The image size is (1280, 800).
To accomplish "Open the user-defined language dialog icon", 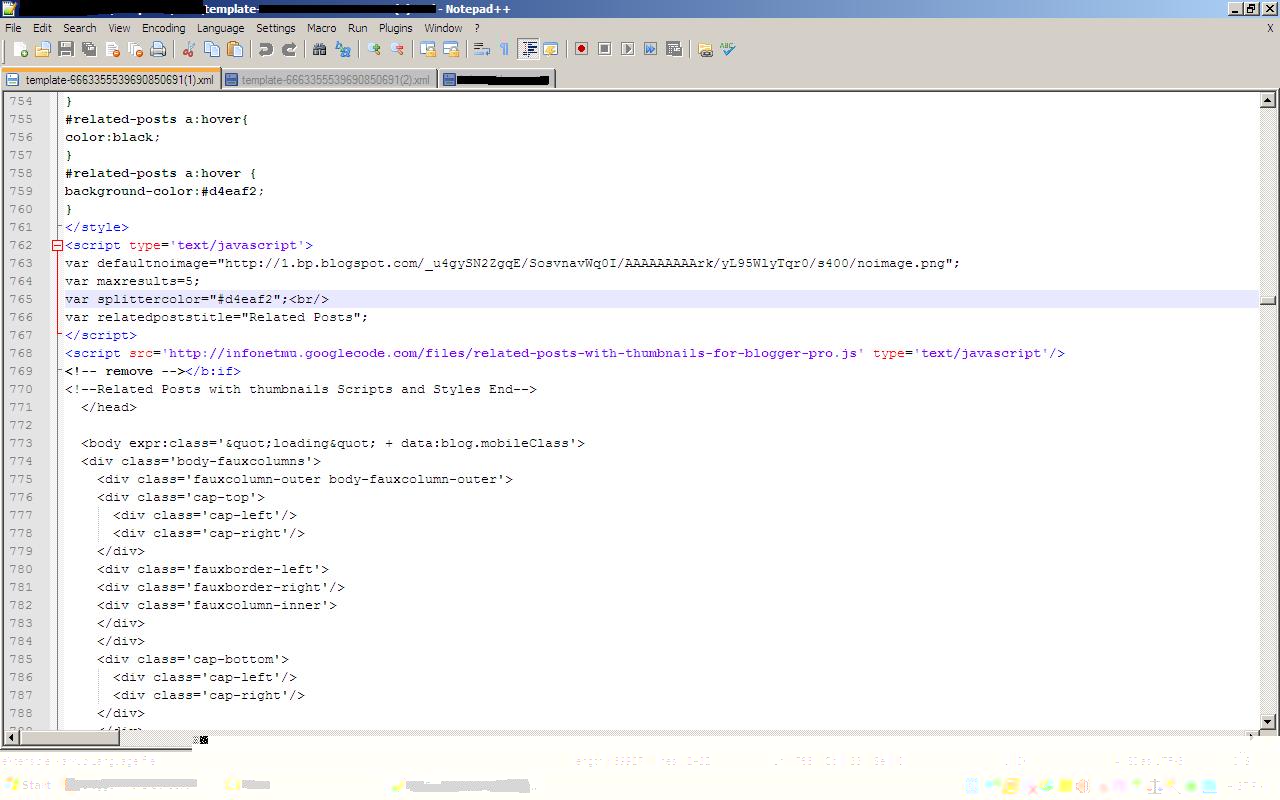I will pyautogui.click(x=550, y=49).
